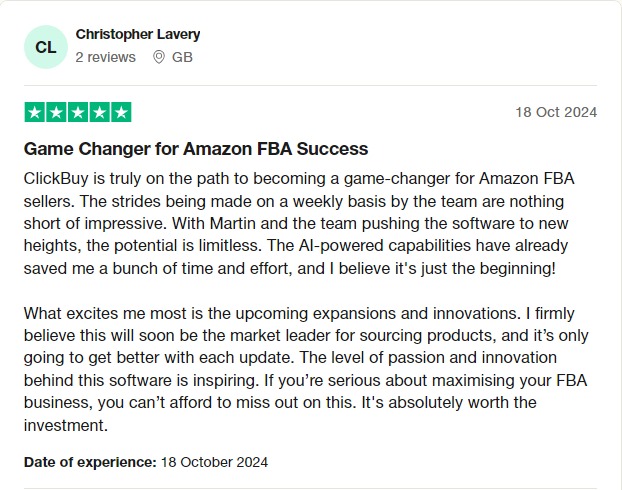
Task: Click the first green rating star
Action: 35,112
